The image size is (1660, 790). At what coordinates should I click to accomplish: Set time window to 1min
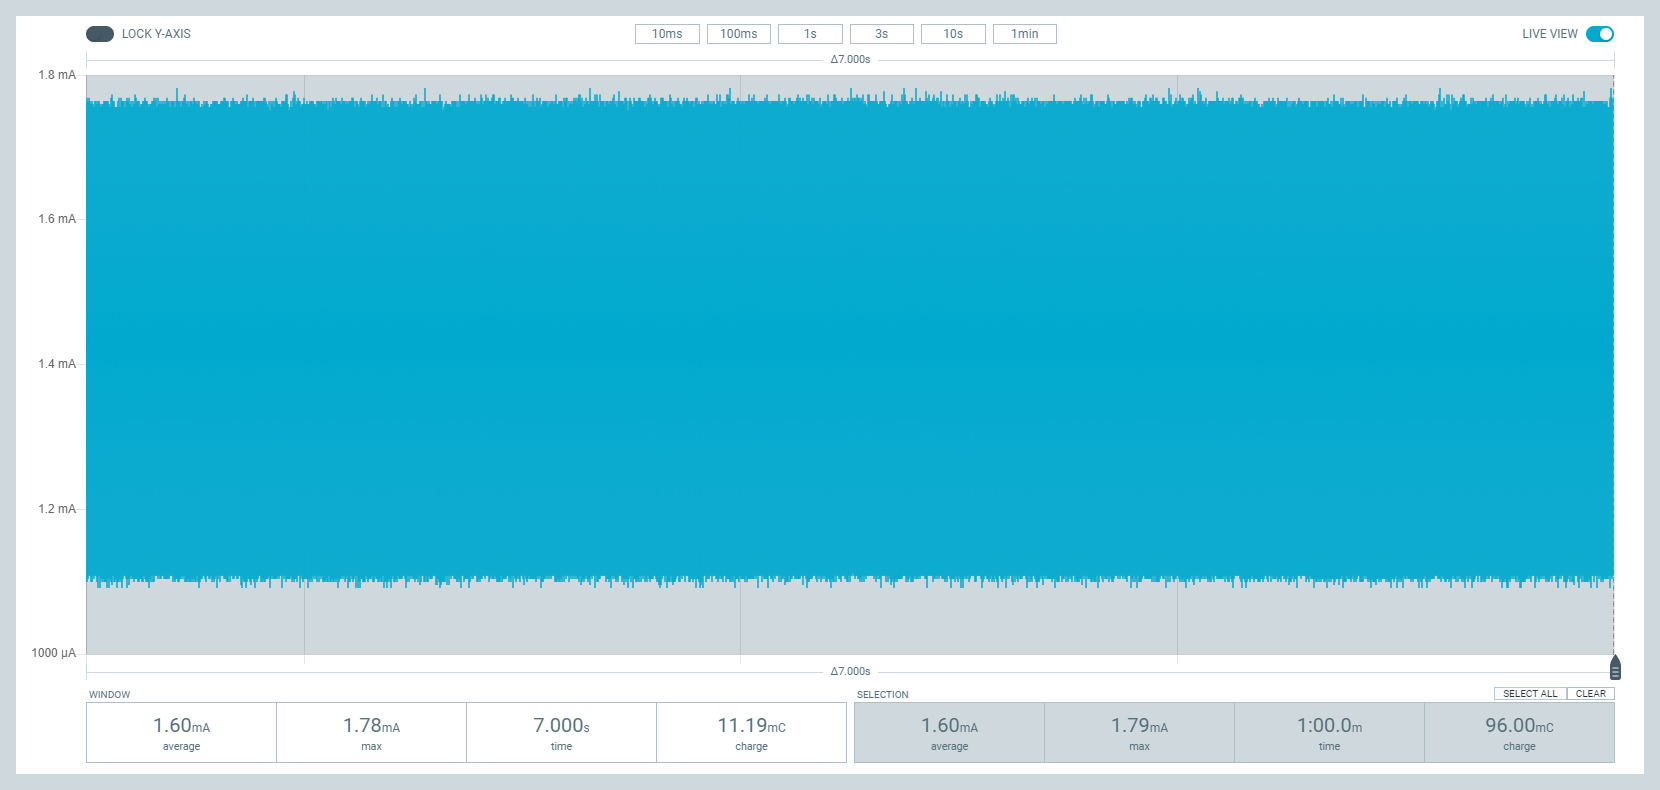1025,34
